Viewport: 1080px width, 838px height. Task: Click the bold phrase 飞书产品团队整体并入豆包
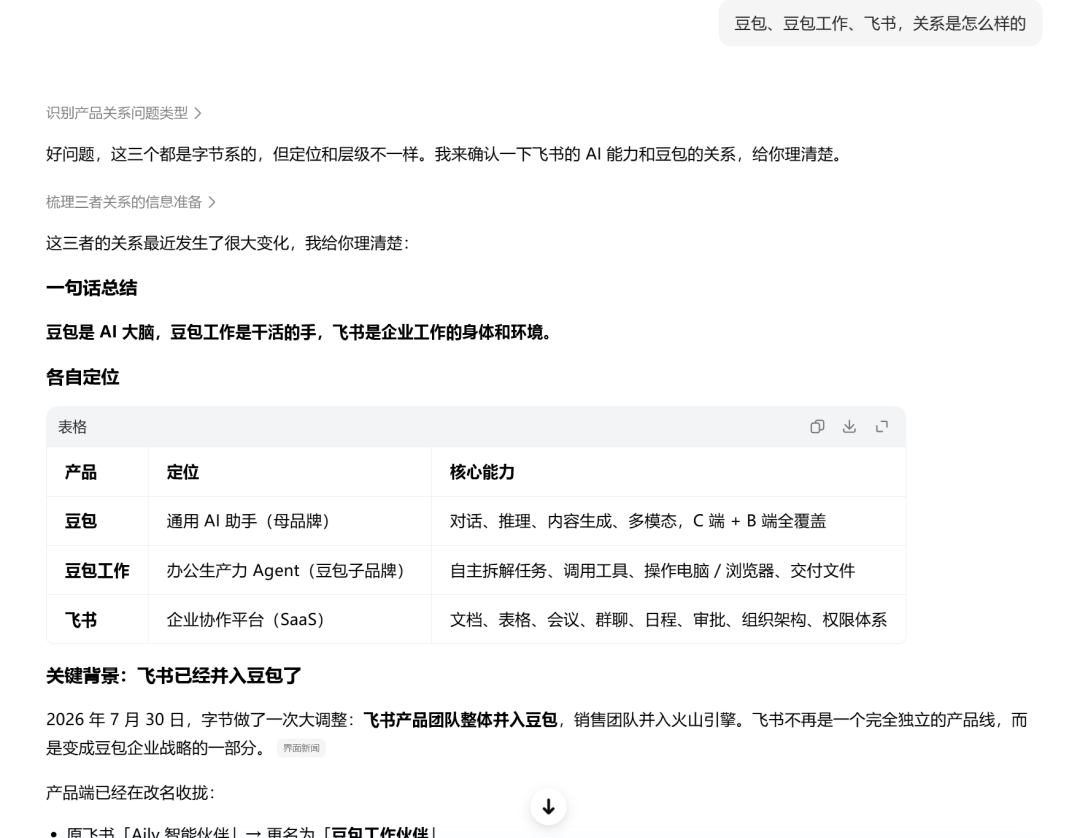(x=460, y=720)
